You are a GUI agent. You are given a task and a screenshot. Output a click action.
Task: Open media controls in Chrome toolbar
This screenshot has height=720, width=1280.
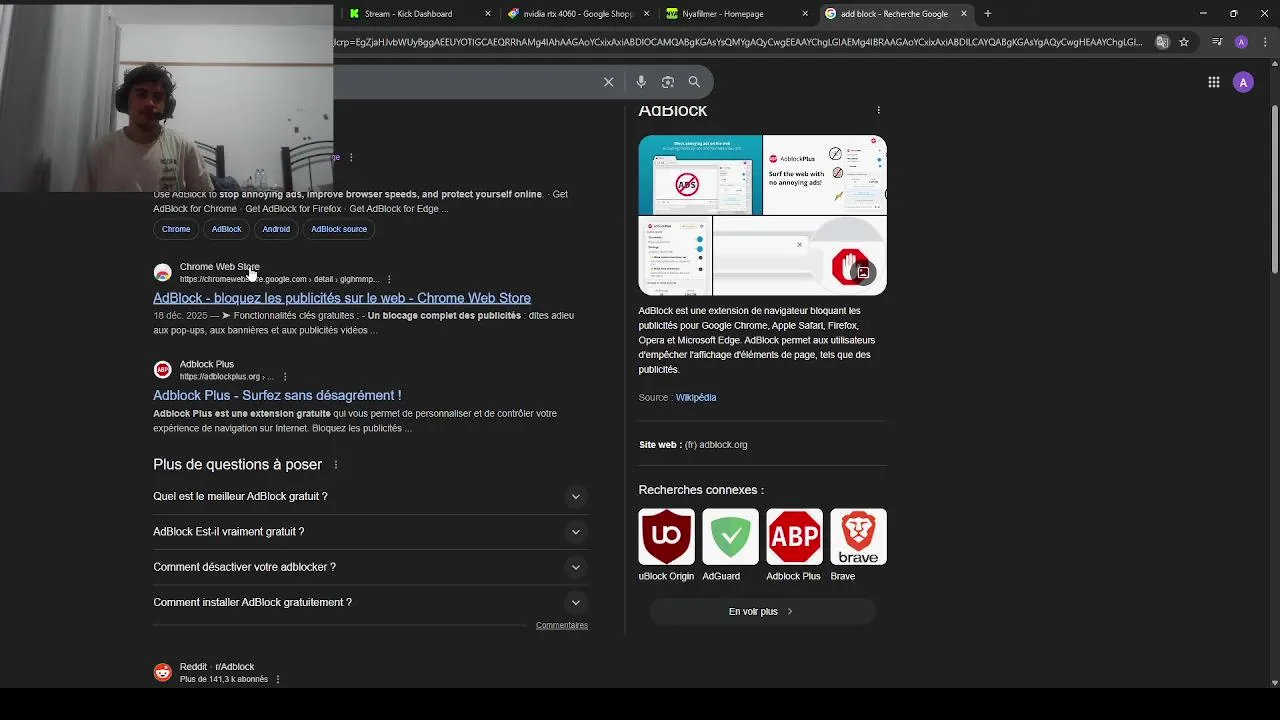(x=1217, y=42)
